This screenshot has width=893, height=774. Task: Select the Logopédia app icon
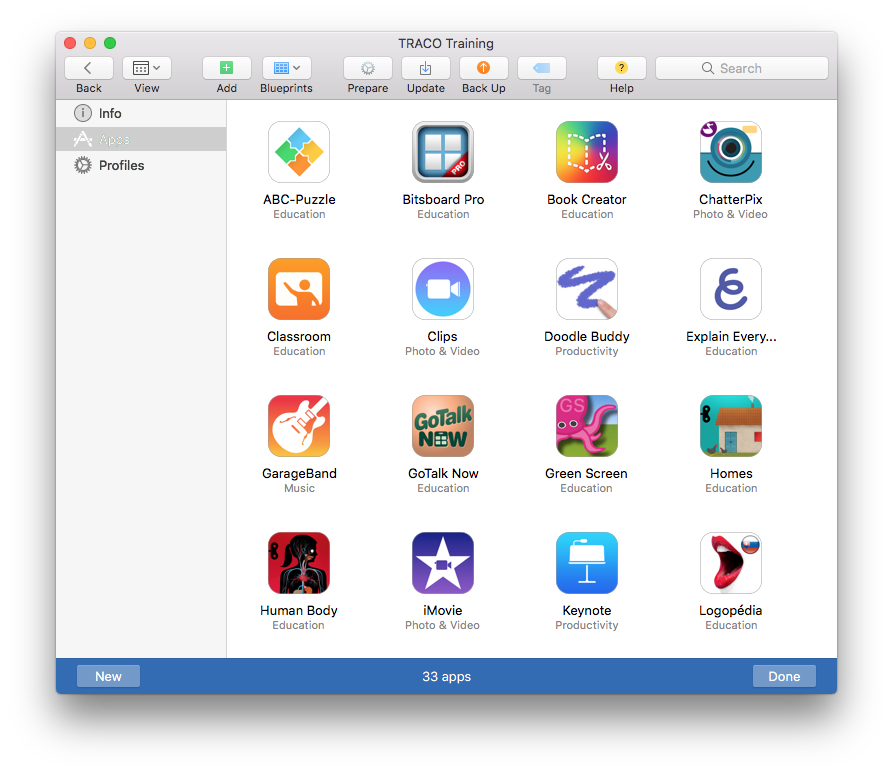(731, 563)
